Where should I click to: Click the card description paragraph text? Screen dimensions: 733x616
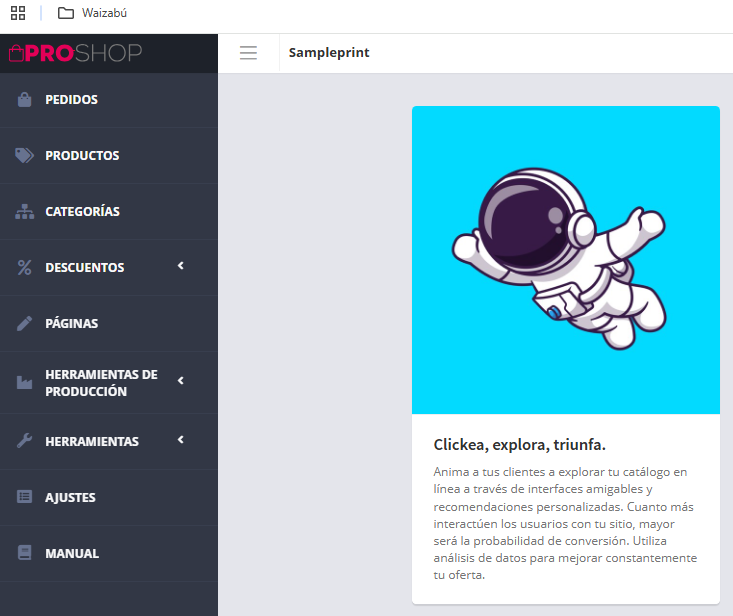click(x=565, y=523)
